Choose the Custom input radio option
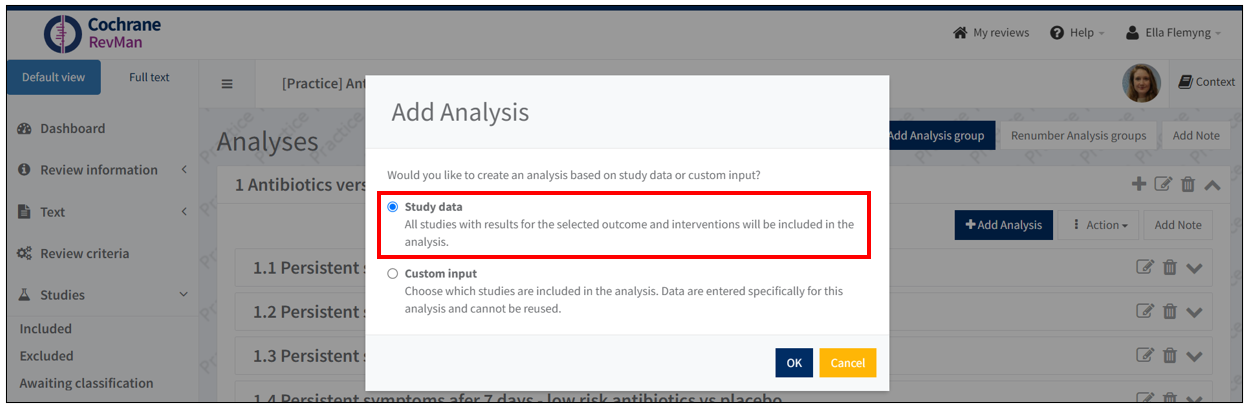 click(x=393, y=273)
